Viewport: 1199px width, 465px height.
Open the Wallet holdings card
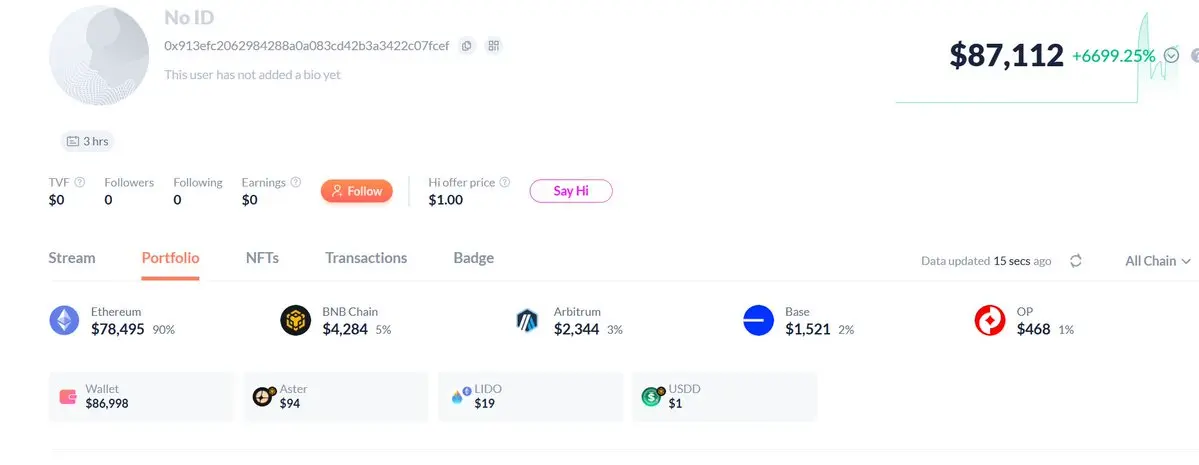tap(140, 396)
